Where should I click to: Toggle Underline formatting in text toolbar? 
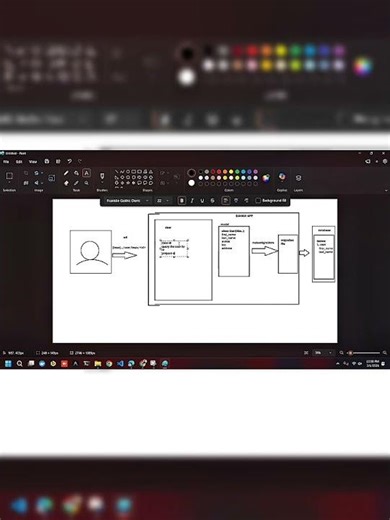pos(202,201)
